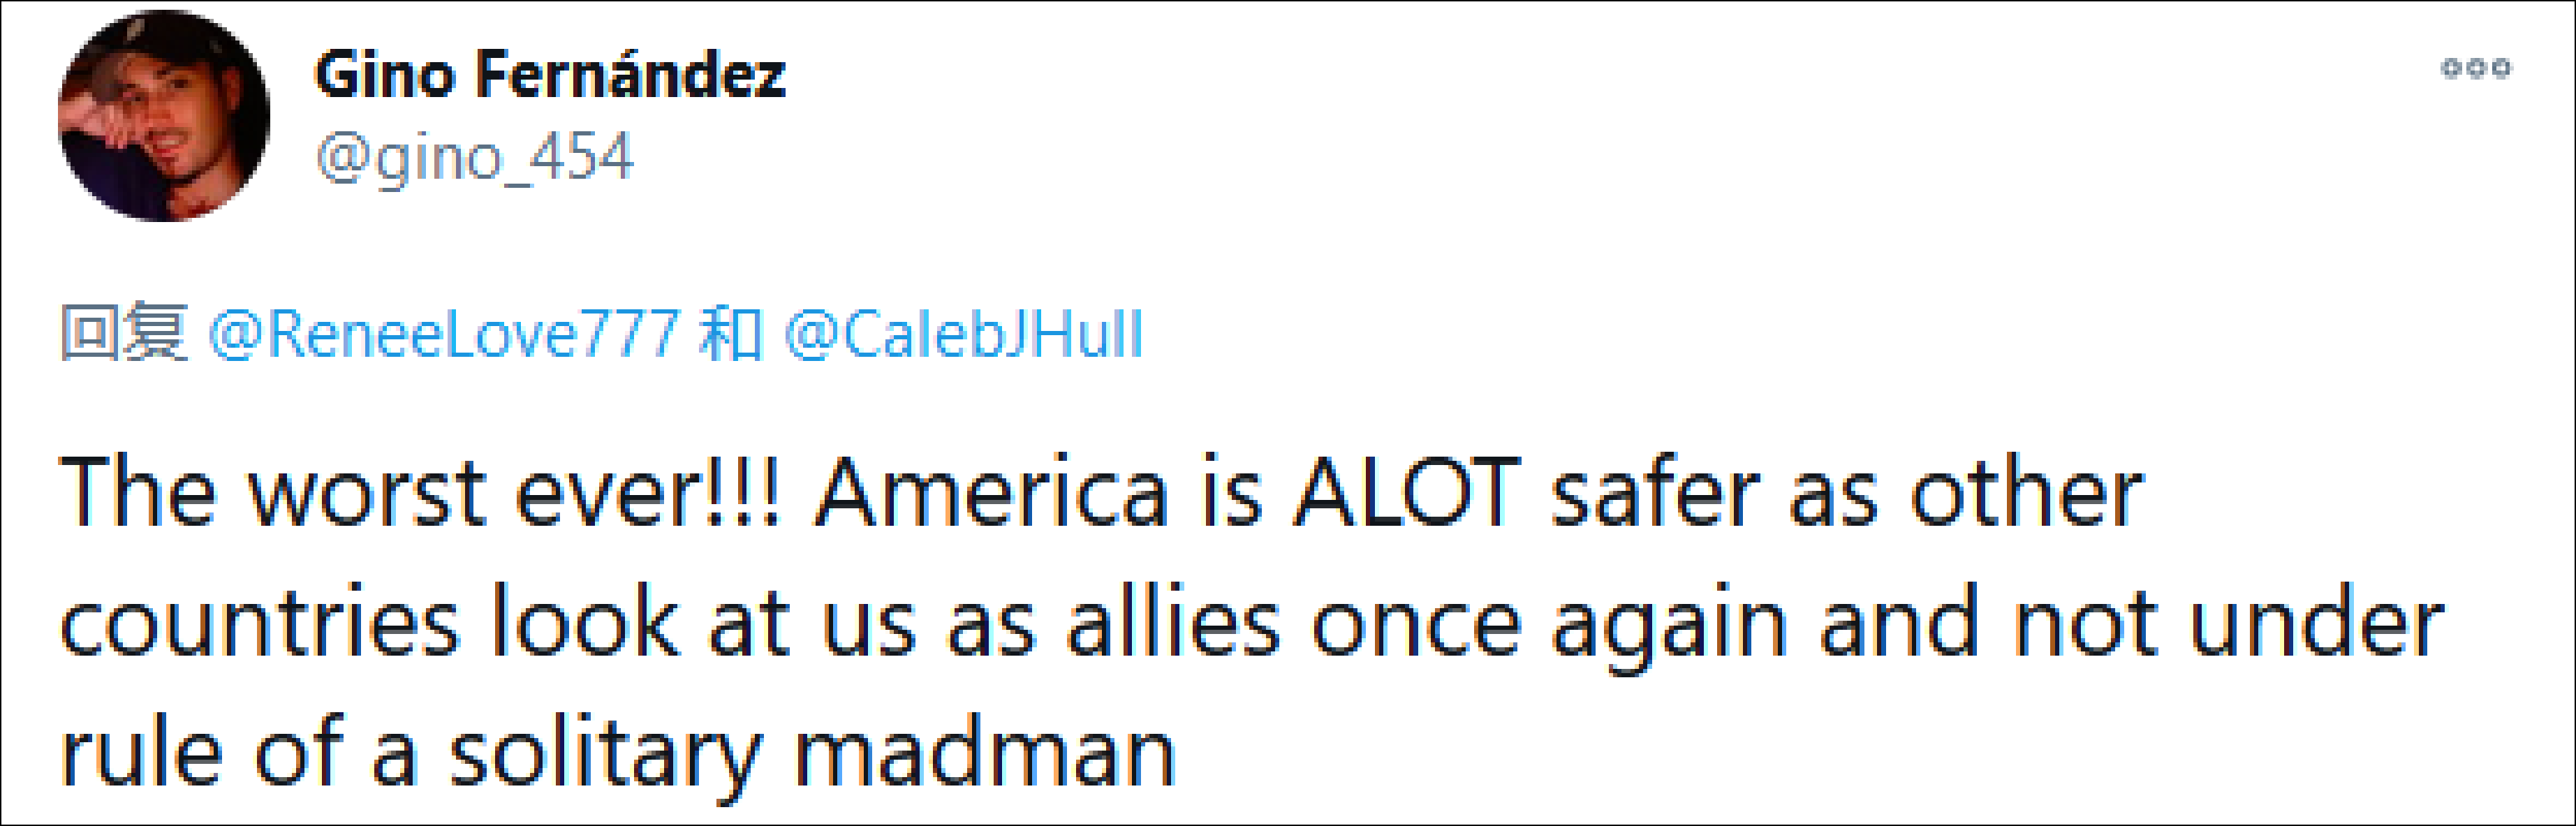Open the three-dot more options menu
The image size is (2576, 826).
pos(2475,68)
